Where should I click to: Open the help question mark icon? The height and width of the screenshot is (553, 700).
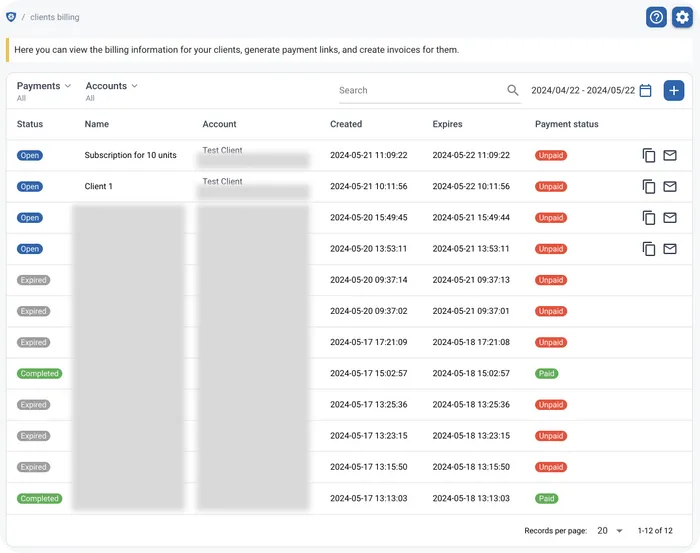click(656, 17)
